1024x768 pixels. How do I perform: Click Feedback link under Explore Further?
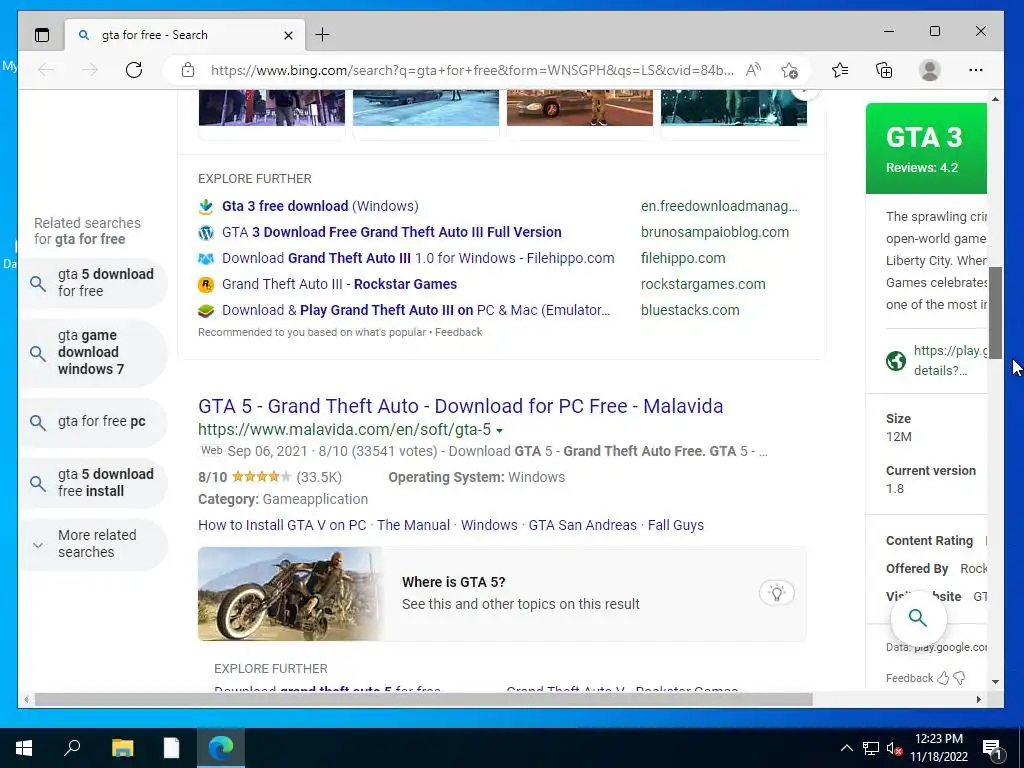458,332
